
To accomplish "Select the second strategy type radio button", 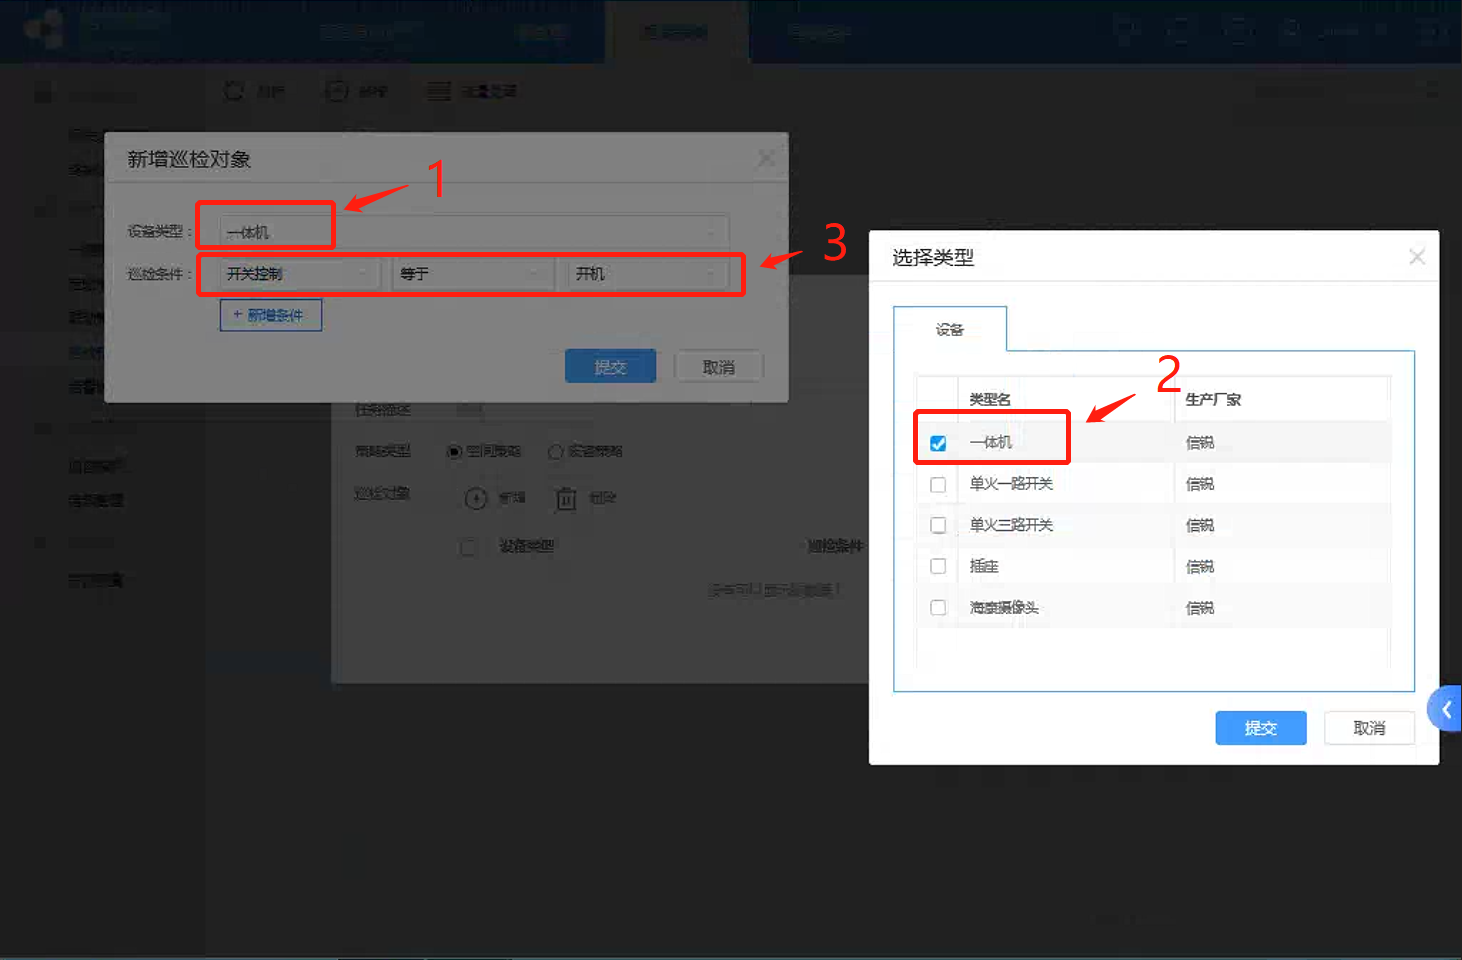I will point(555,452).
